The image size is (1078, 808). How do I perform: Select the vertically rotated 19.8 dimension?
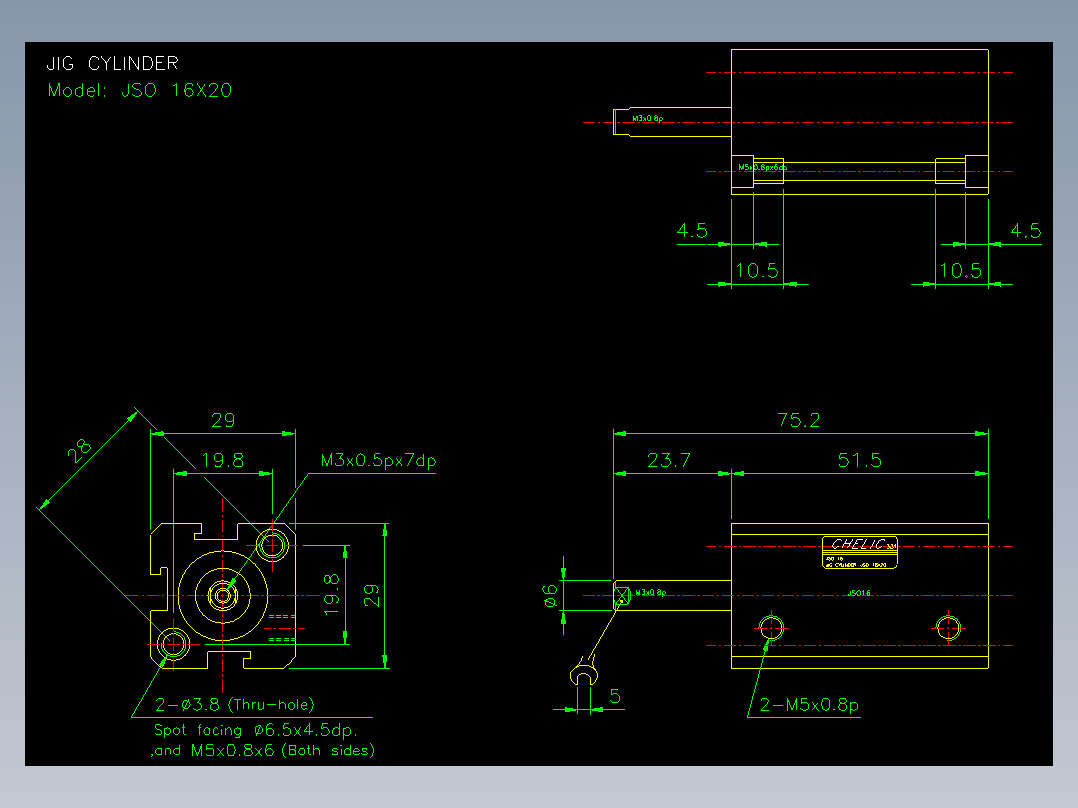(331, 594)
